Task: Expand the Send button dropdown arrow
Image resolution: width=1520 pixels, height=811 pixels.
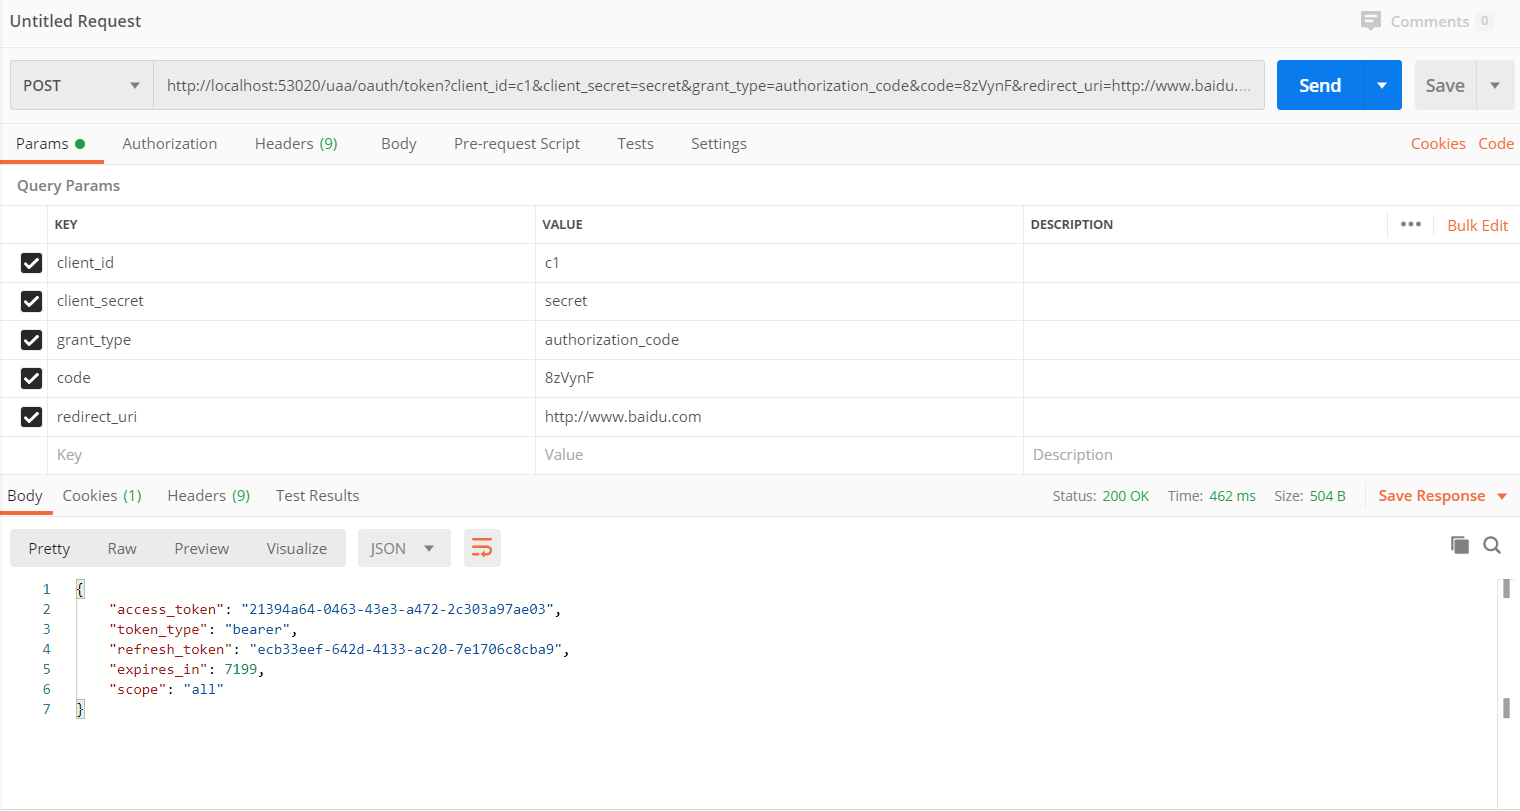Action: 1382,85
